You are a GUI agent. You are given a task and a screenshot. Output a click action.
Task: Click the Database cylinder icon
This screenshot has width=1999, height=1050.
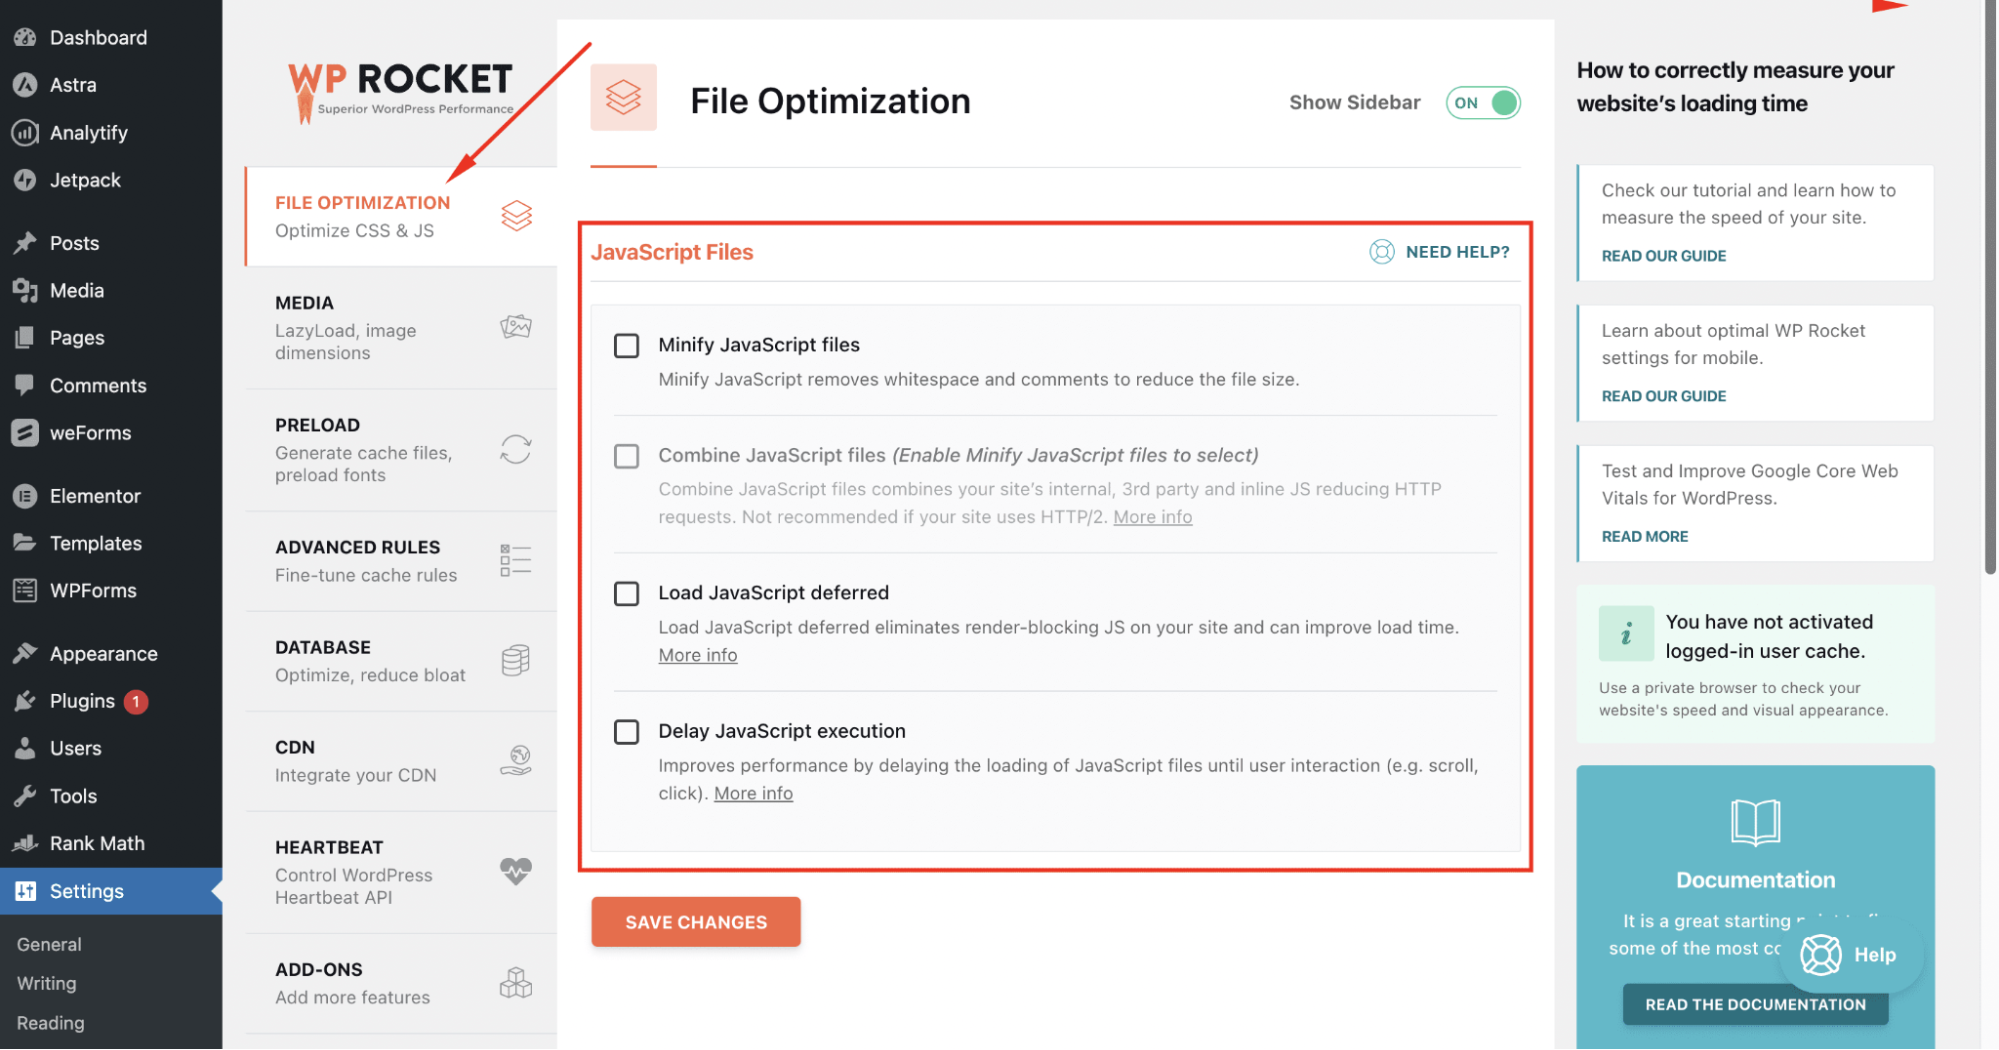(516, 660)
